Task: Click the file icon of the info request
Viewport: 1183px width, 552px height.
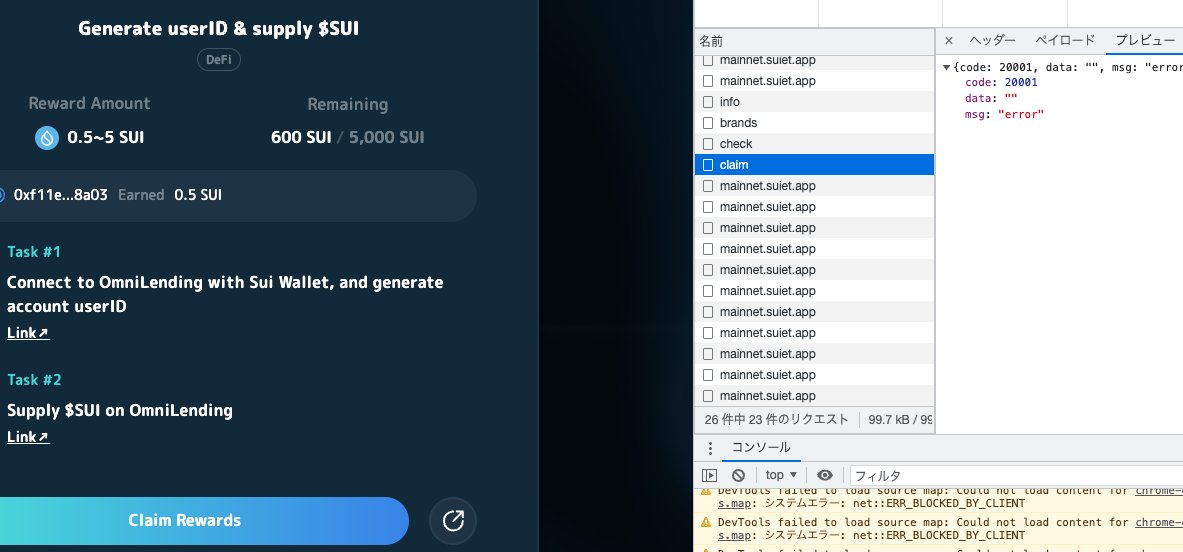Action: [x=708, y=102]
